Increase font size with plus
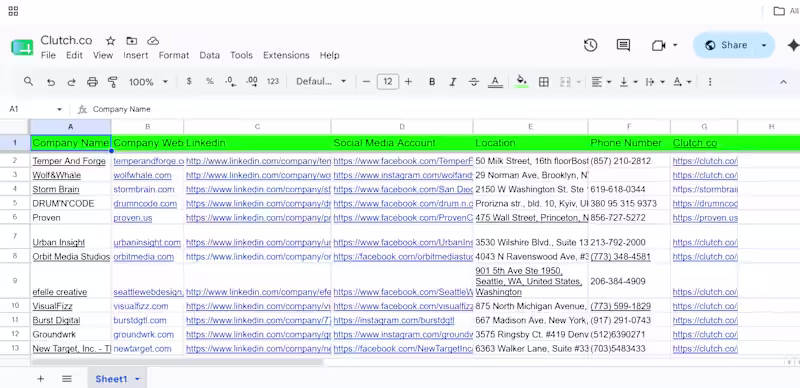This screenshot has width=800, height=388. click(x=408, y=82)
